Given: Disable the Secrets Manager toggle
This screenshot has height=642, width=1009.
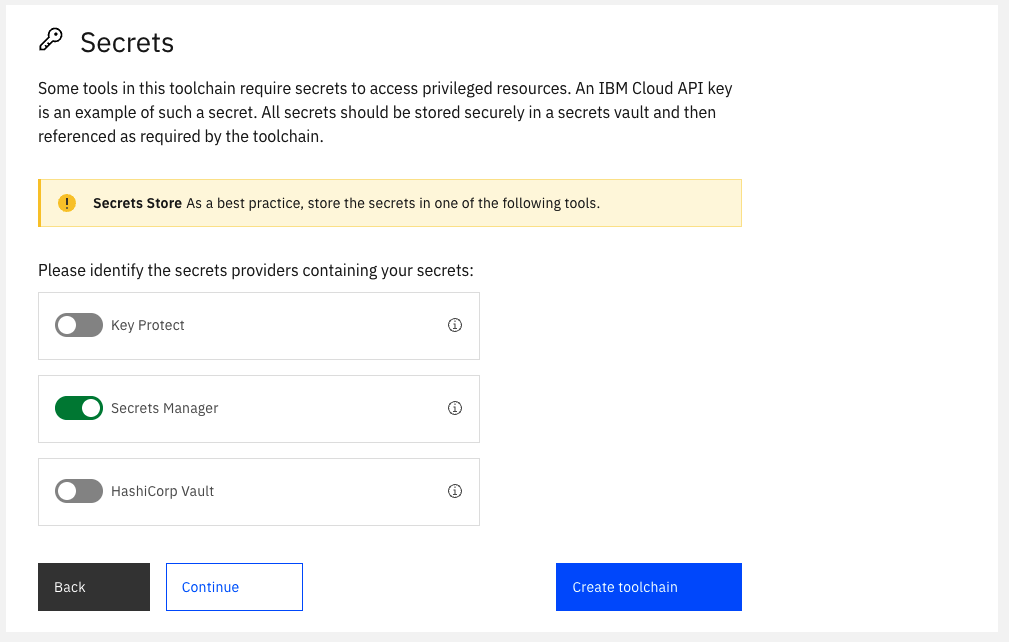Looking at the screenshot, I should coord(79,408).
